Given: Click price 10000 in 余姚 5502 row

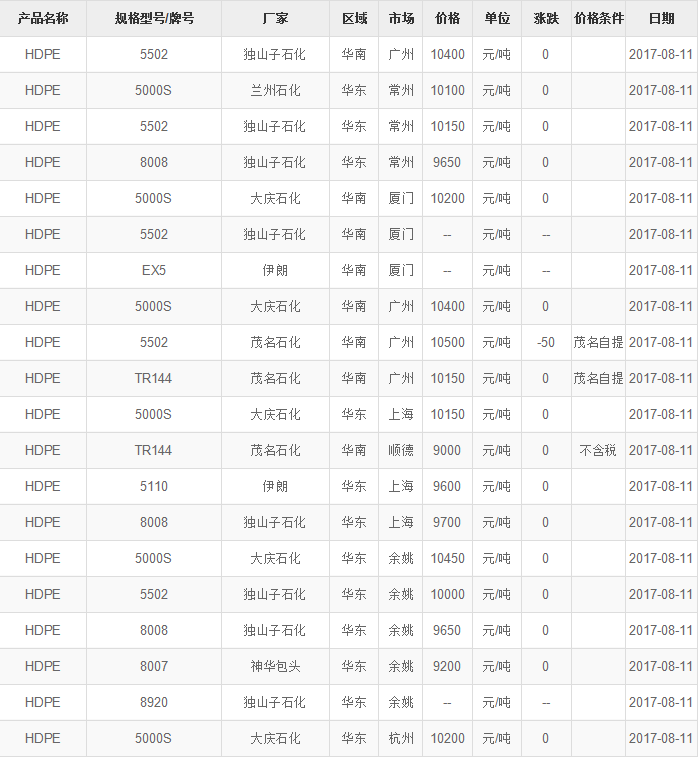Looking at the screenshot, I should [x=447, y=594].
